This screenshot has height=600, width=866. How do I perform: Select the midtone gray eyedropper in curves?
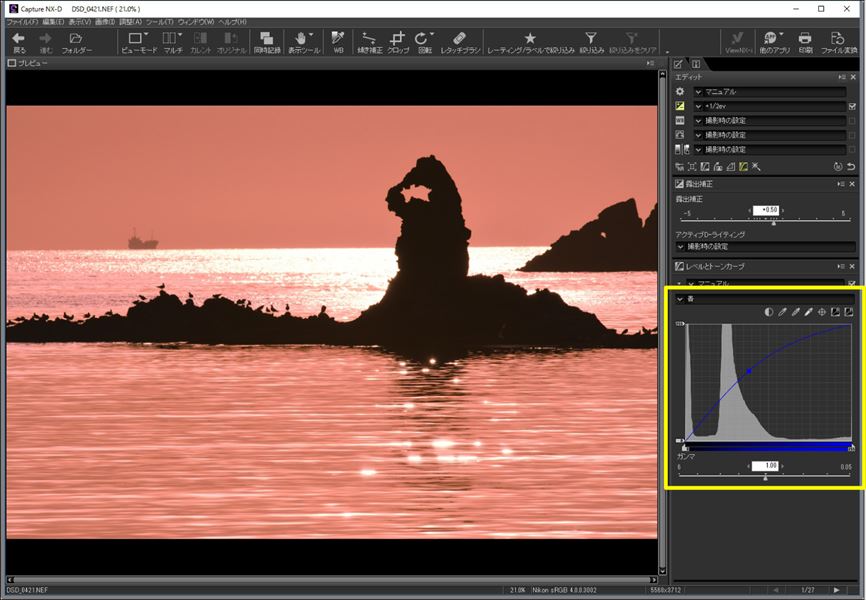pos(795,312)
